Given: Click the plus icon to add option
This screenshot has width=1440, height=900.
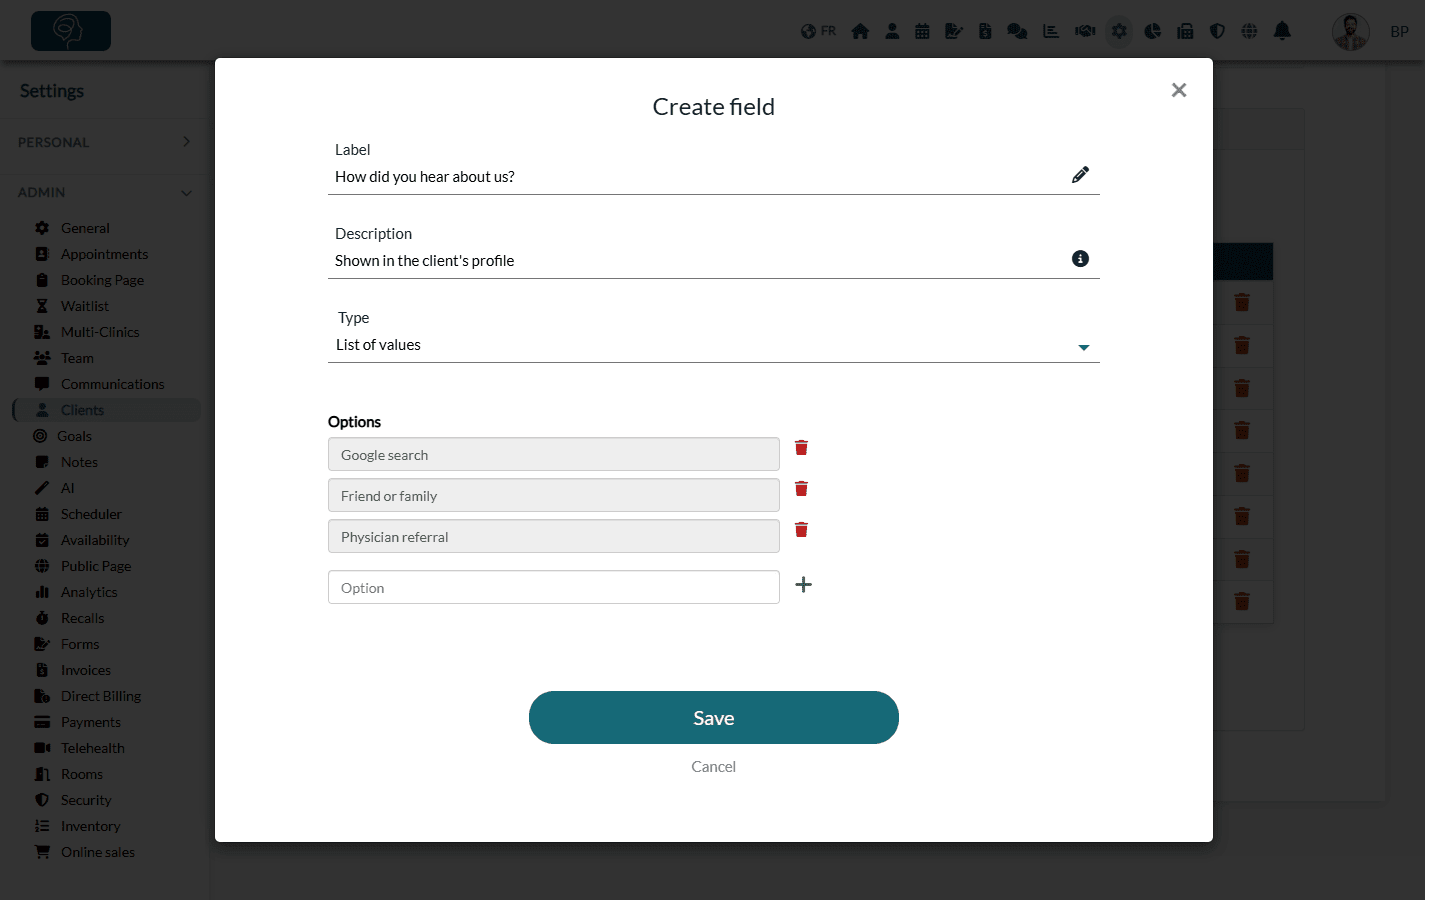Looking at the screenshot, I should (x=803, y=585).
